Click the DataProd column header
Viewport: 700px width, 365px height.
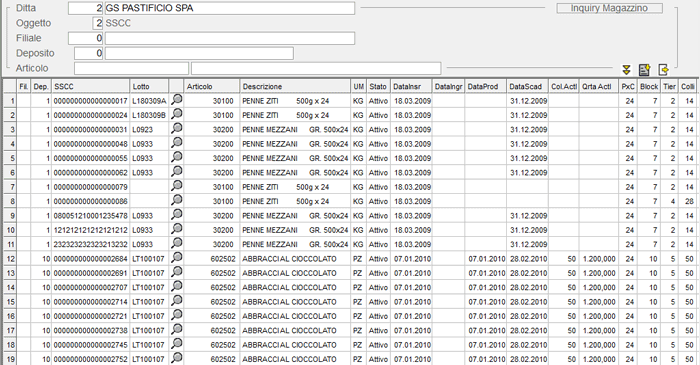click(x=486, y=87)
